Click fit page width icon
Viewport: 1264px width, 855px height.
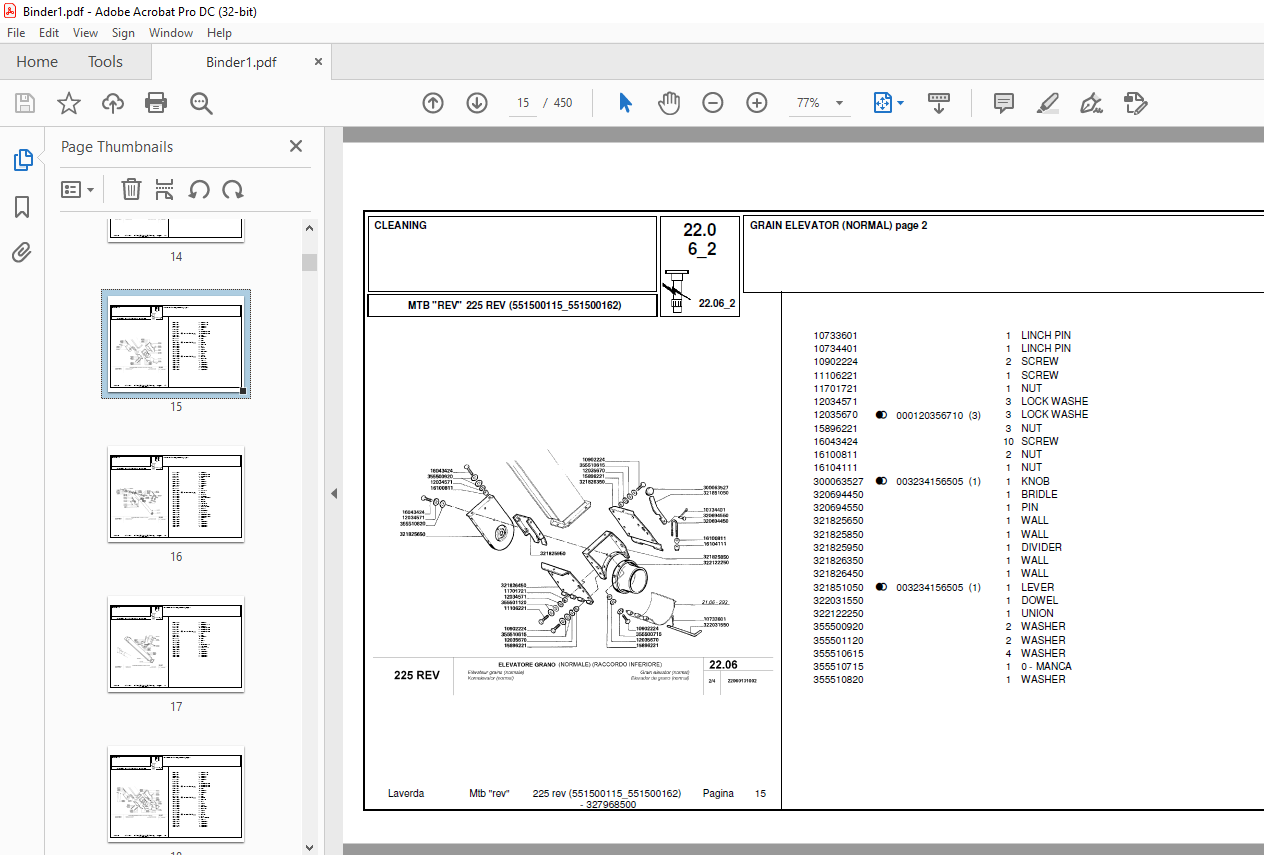(x=882, y=103)
